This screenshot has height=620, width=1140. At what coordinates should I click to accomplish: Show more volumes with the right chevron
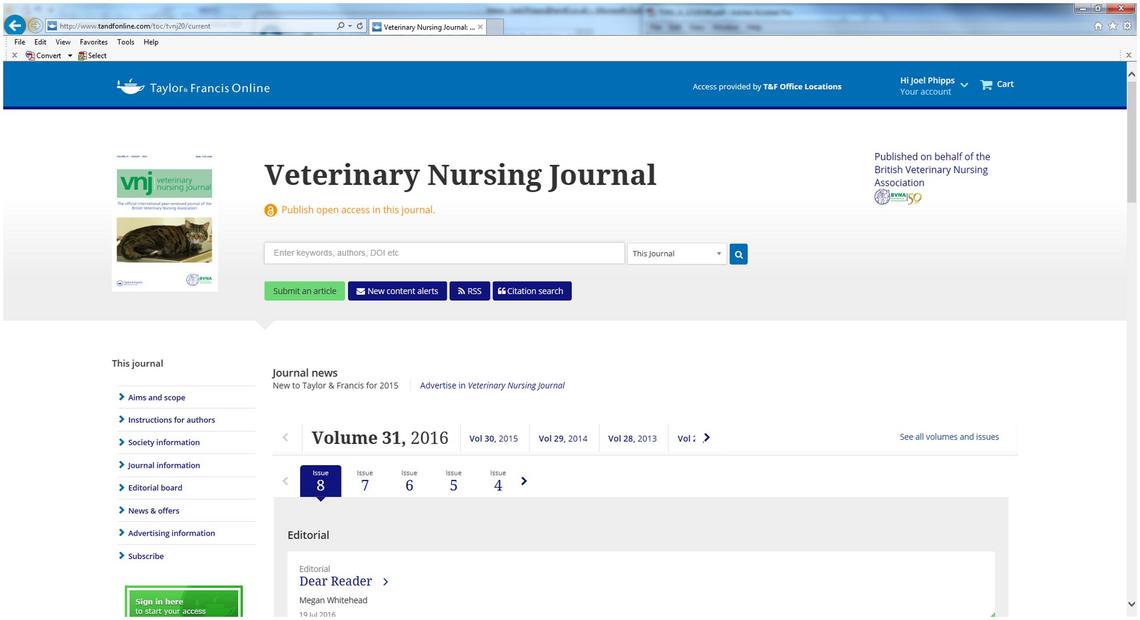pos(707,438)
